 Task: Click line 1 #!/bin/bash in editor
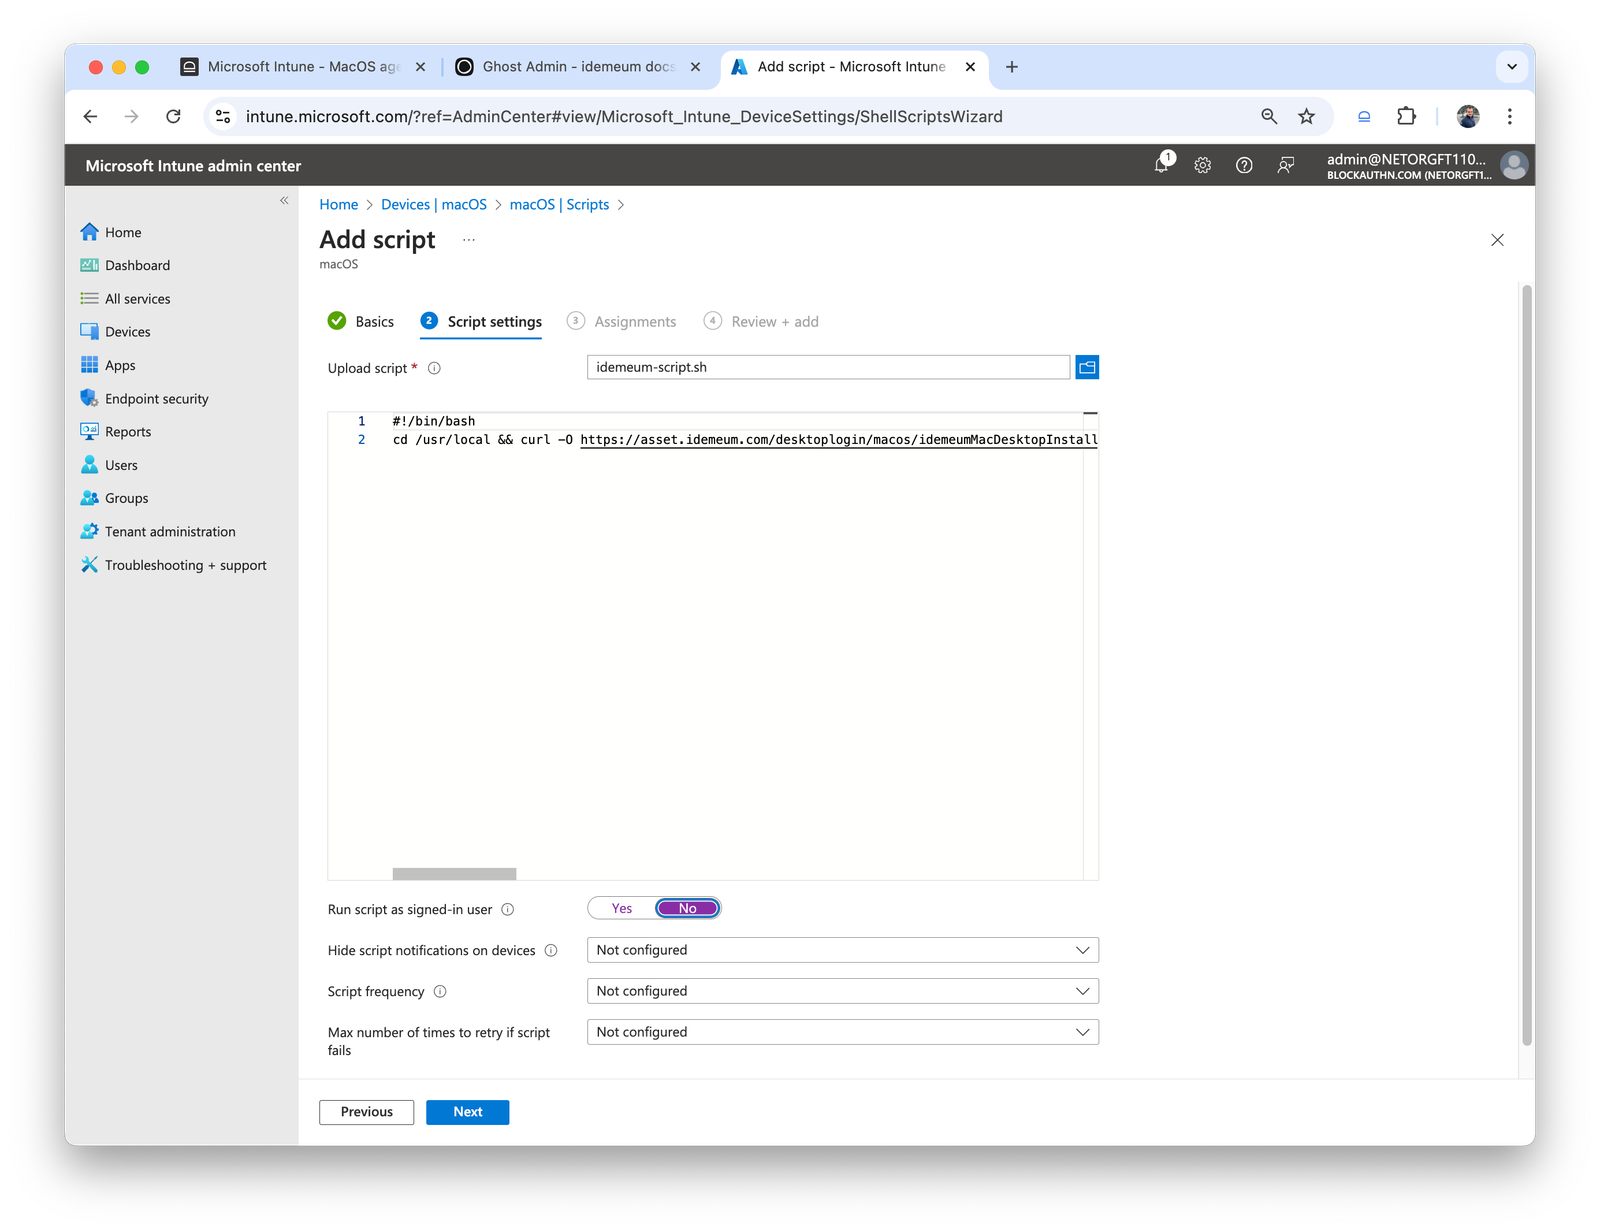tap(433, 421)
